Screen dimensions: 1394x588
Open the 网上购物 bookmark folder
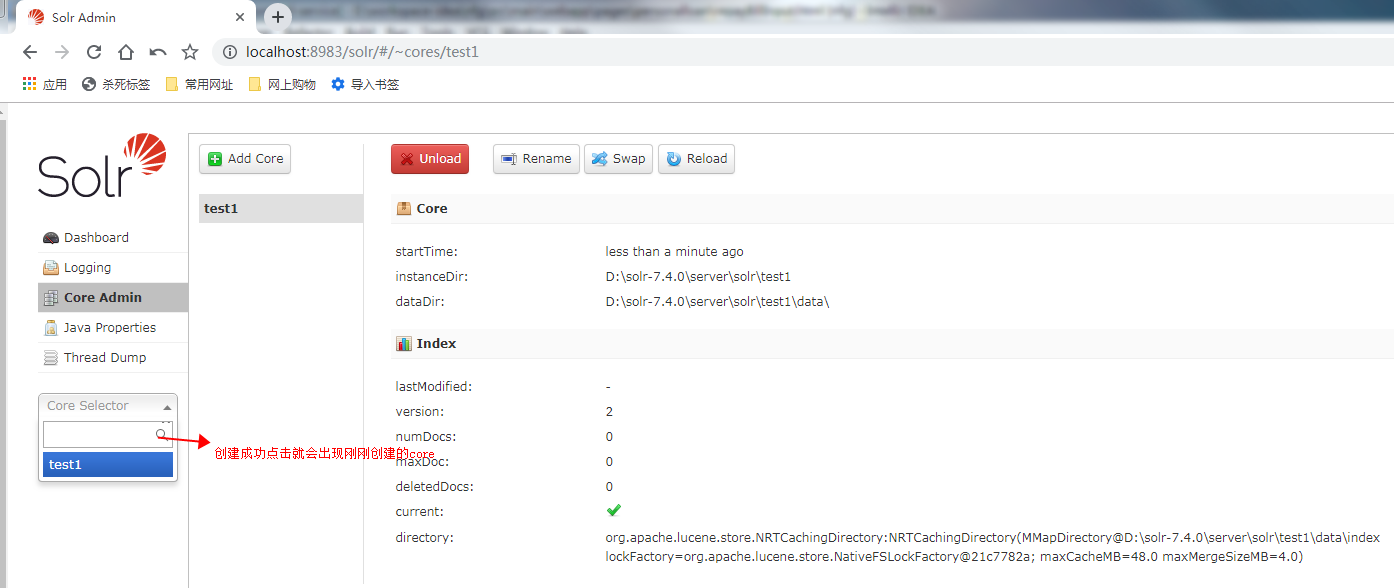pyautogui.click(x=282, y=85)
